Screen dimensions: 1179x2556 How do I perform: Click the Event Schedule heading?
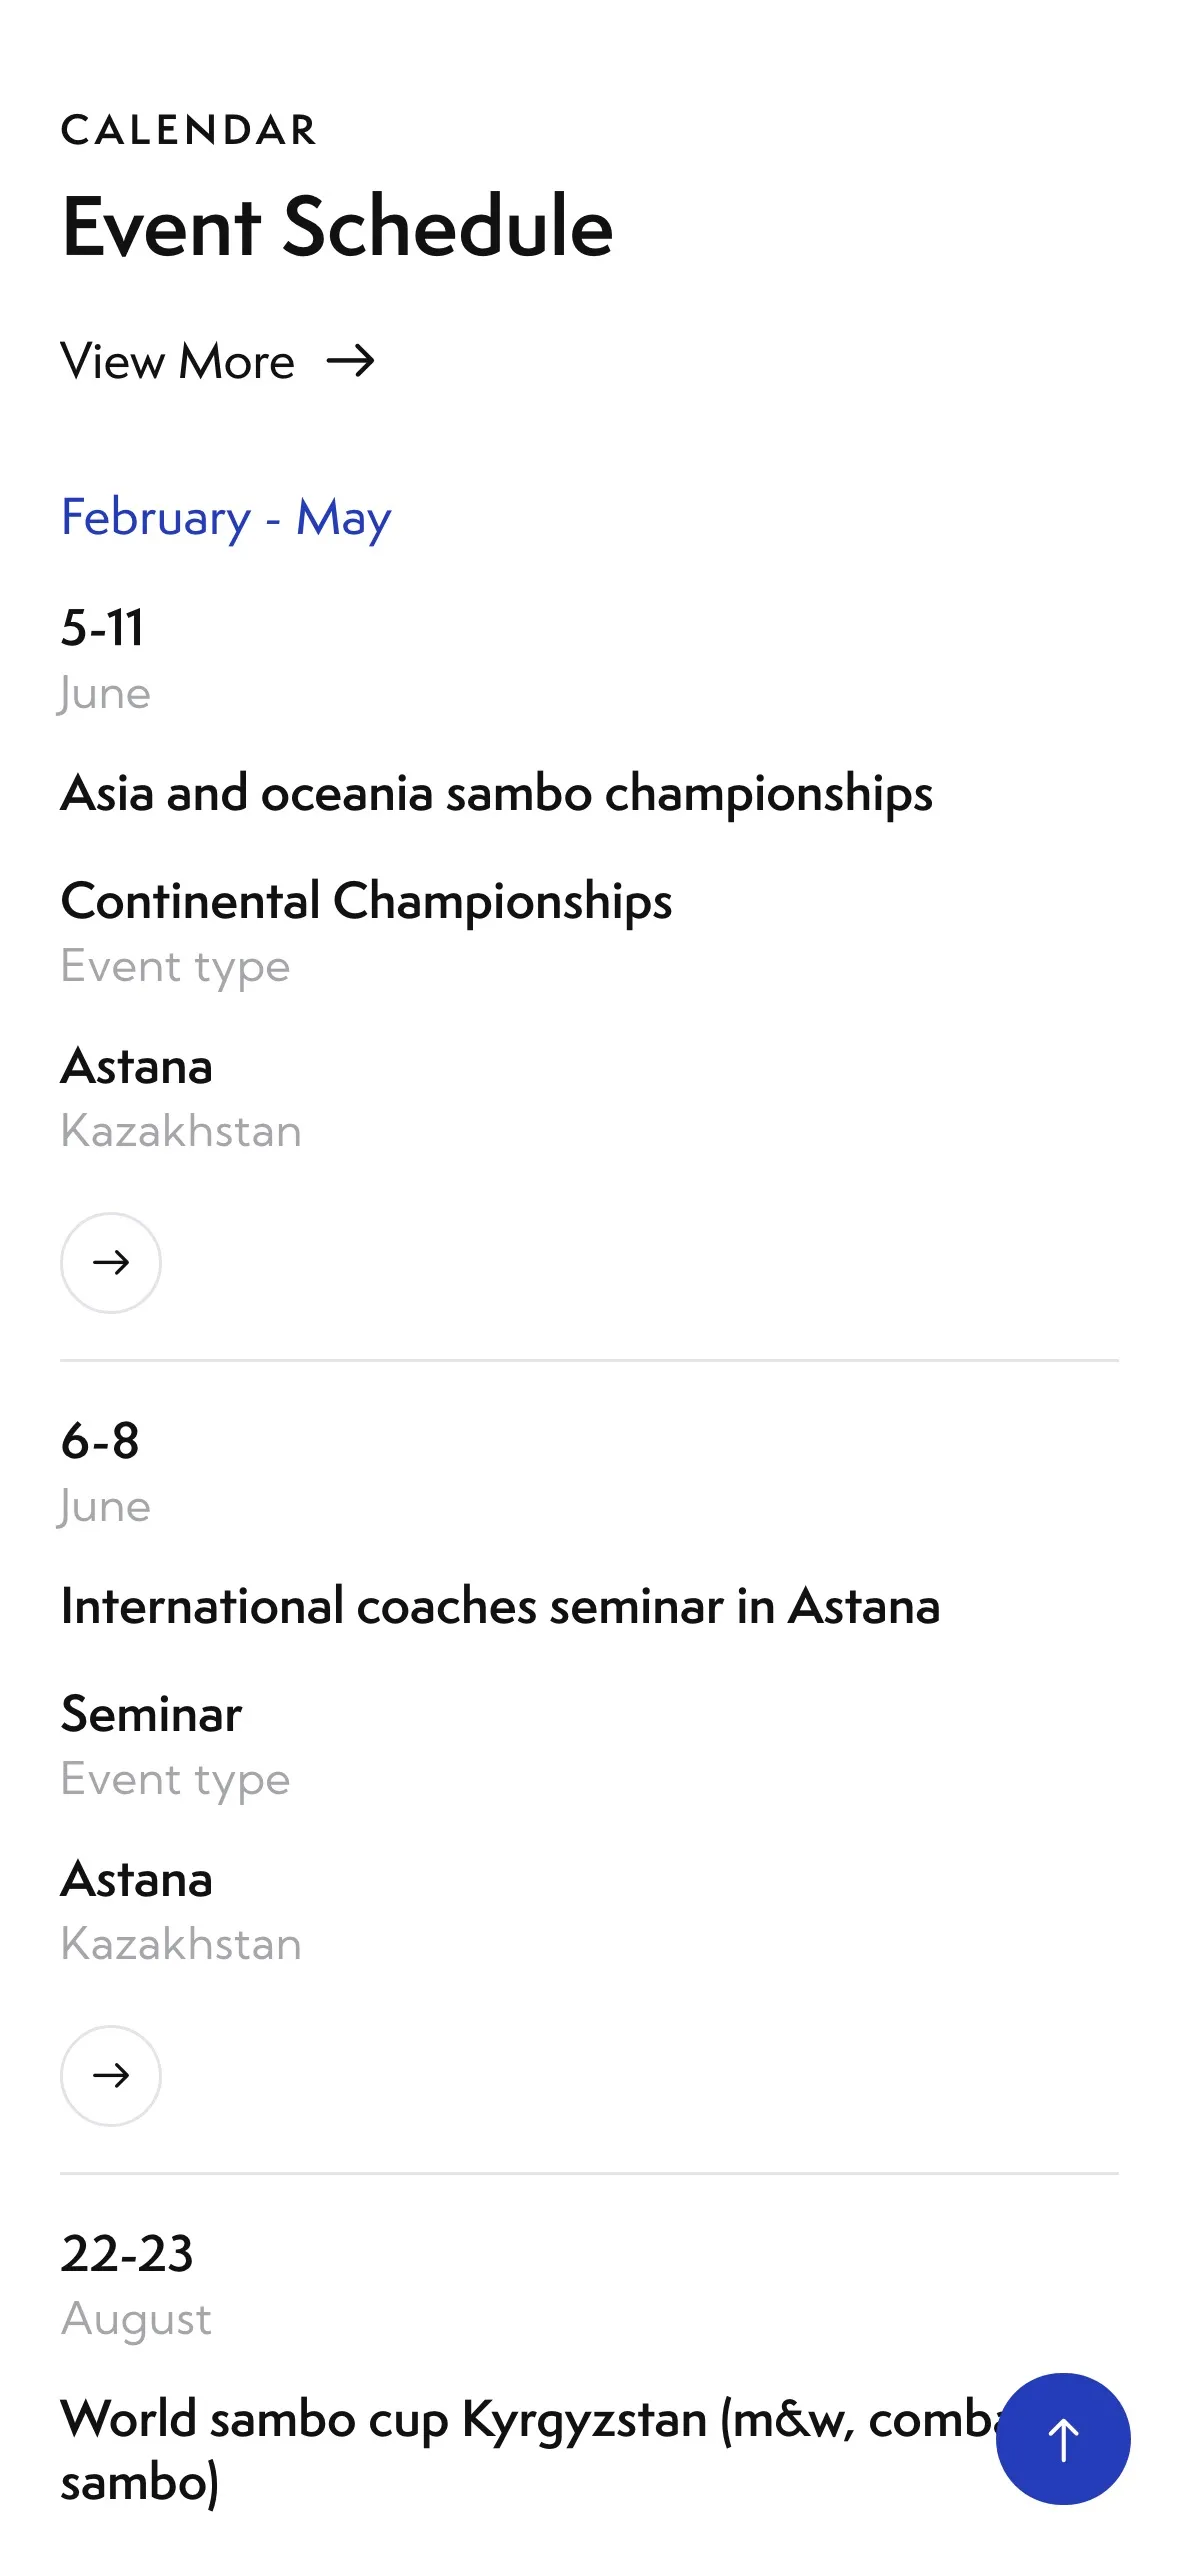tap(337, 226)
